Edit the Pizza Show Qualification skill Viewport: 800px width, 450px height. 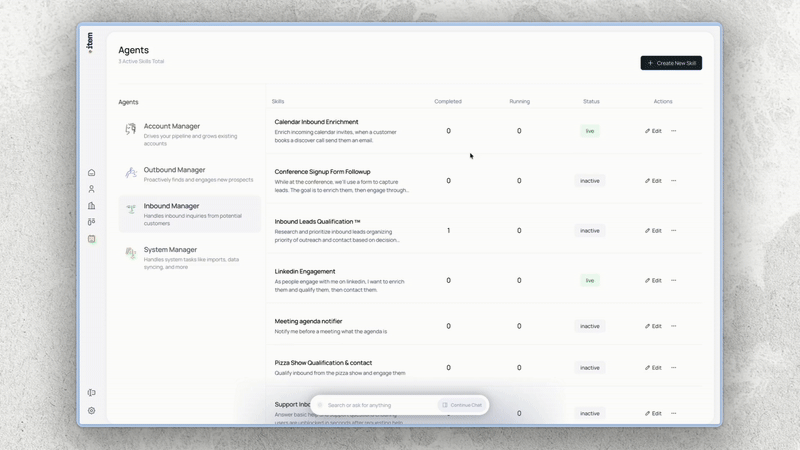click(x=653, y=368)
